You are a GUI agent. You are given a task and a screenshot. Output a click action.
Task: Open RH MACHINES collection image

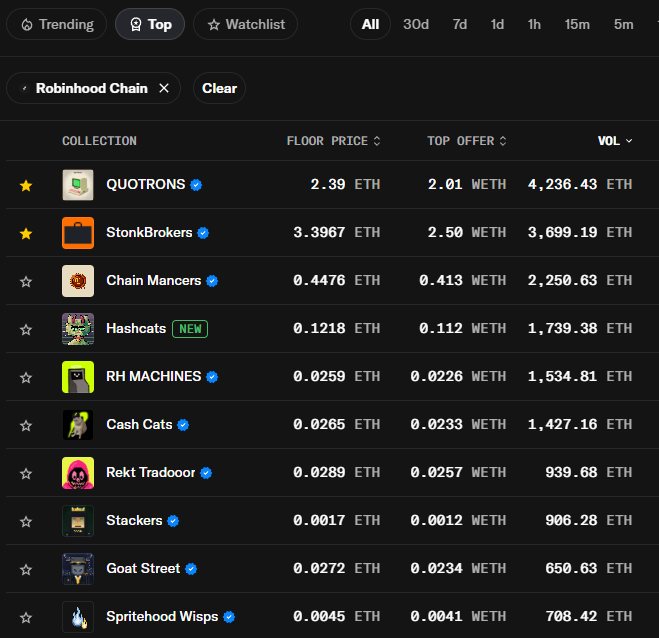(x=78, y=377)
